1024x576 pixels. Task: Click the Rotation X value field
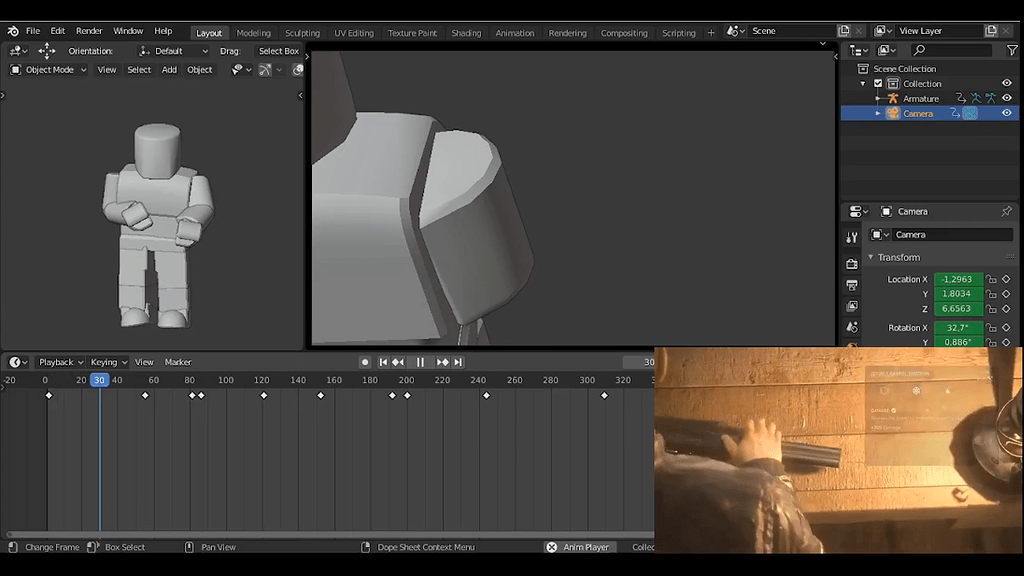coord(958,328)
